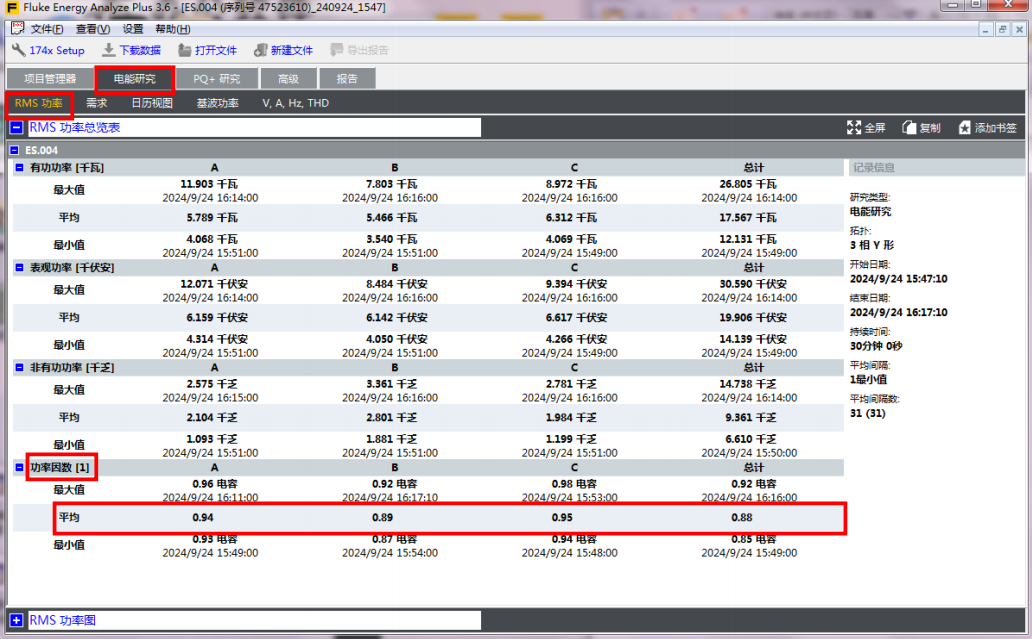Select the 功率因数 平均 row

450,518
